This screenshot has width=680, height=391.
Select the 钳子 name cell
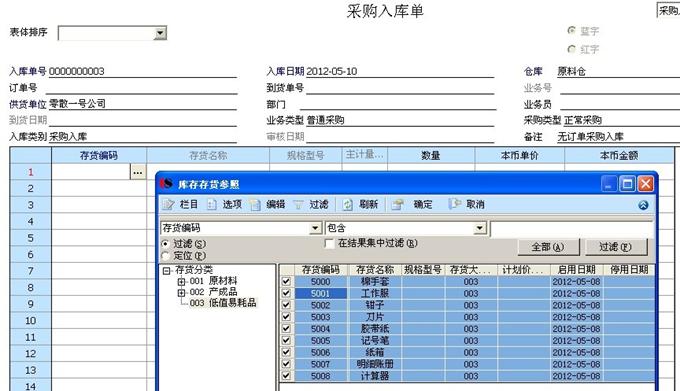(375, 305)
